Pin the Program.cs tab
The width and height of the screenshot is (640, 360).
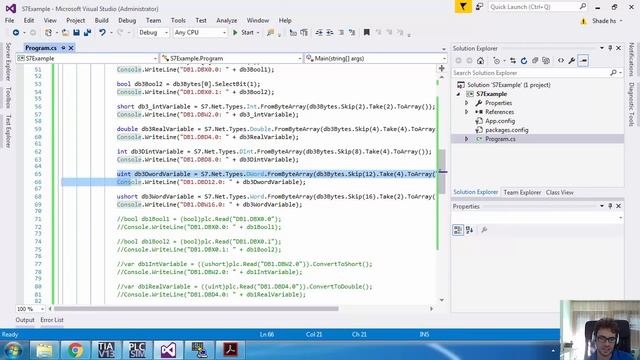point(63,48)
